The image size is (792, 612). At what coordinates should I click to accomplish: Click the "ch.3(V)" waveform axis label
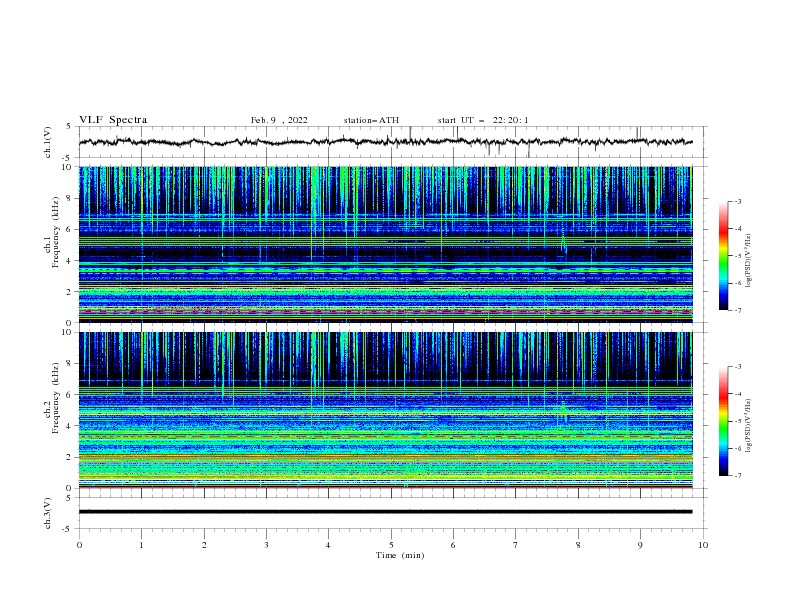pyautogui.click(x=48, y=513)
